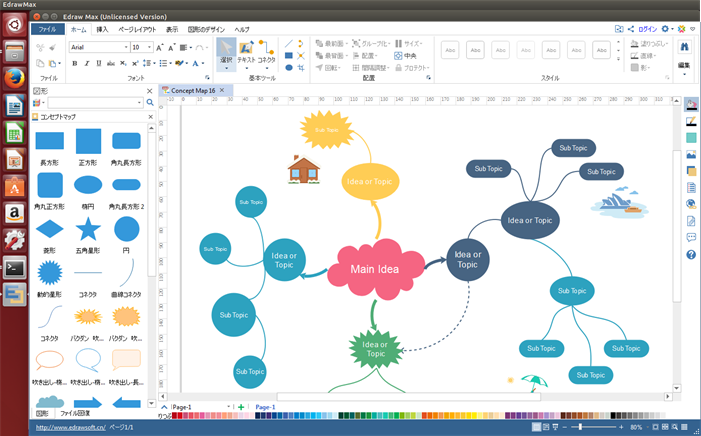Switch to the ページレイアウト tab
701x436 pixels.
click(137, 30)
